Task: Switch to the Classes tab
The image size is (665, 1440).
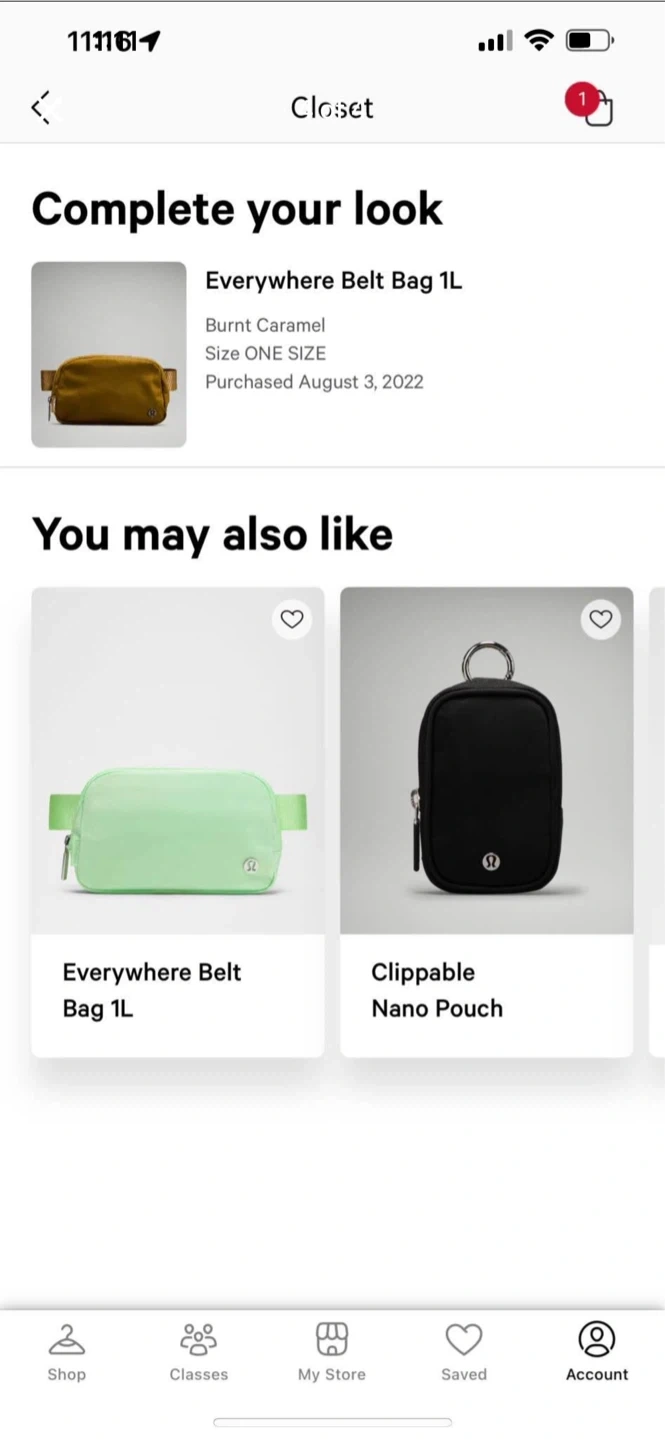Action: [x=198, y=1351]
